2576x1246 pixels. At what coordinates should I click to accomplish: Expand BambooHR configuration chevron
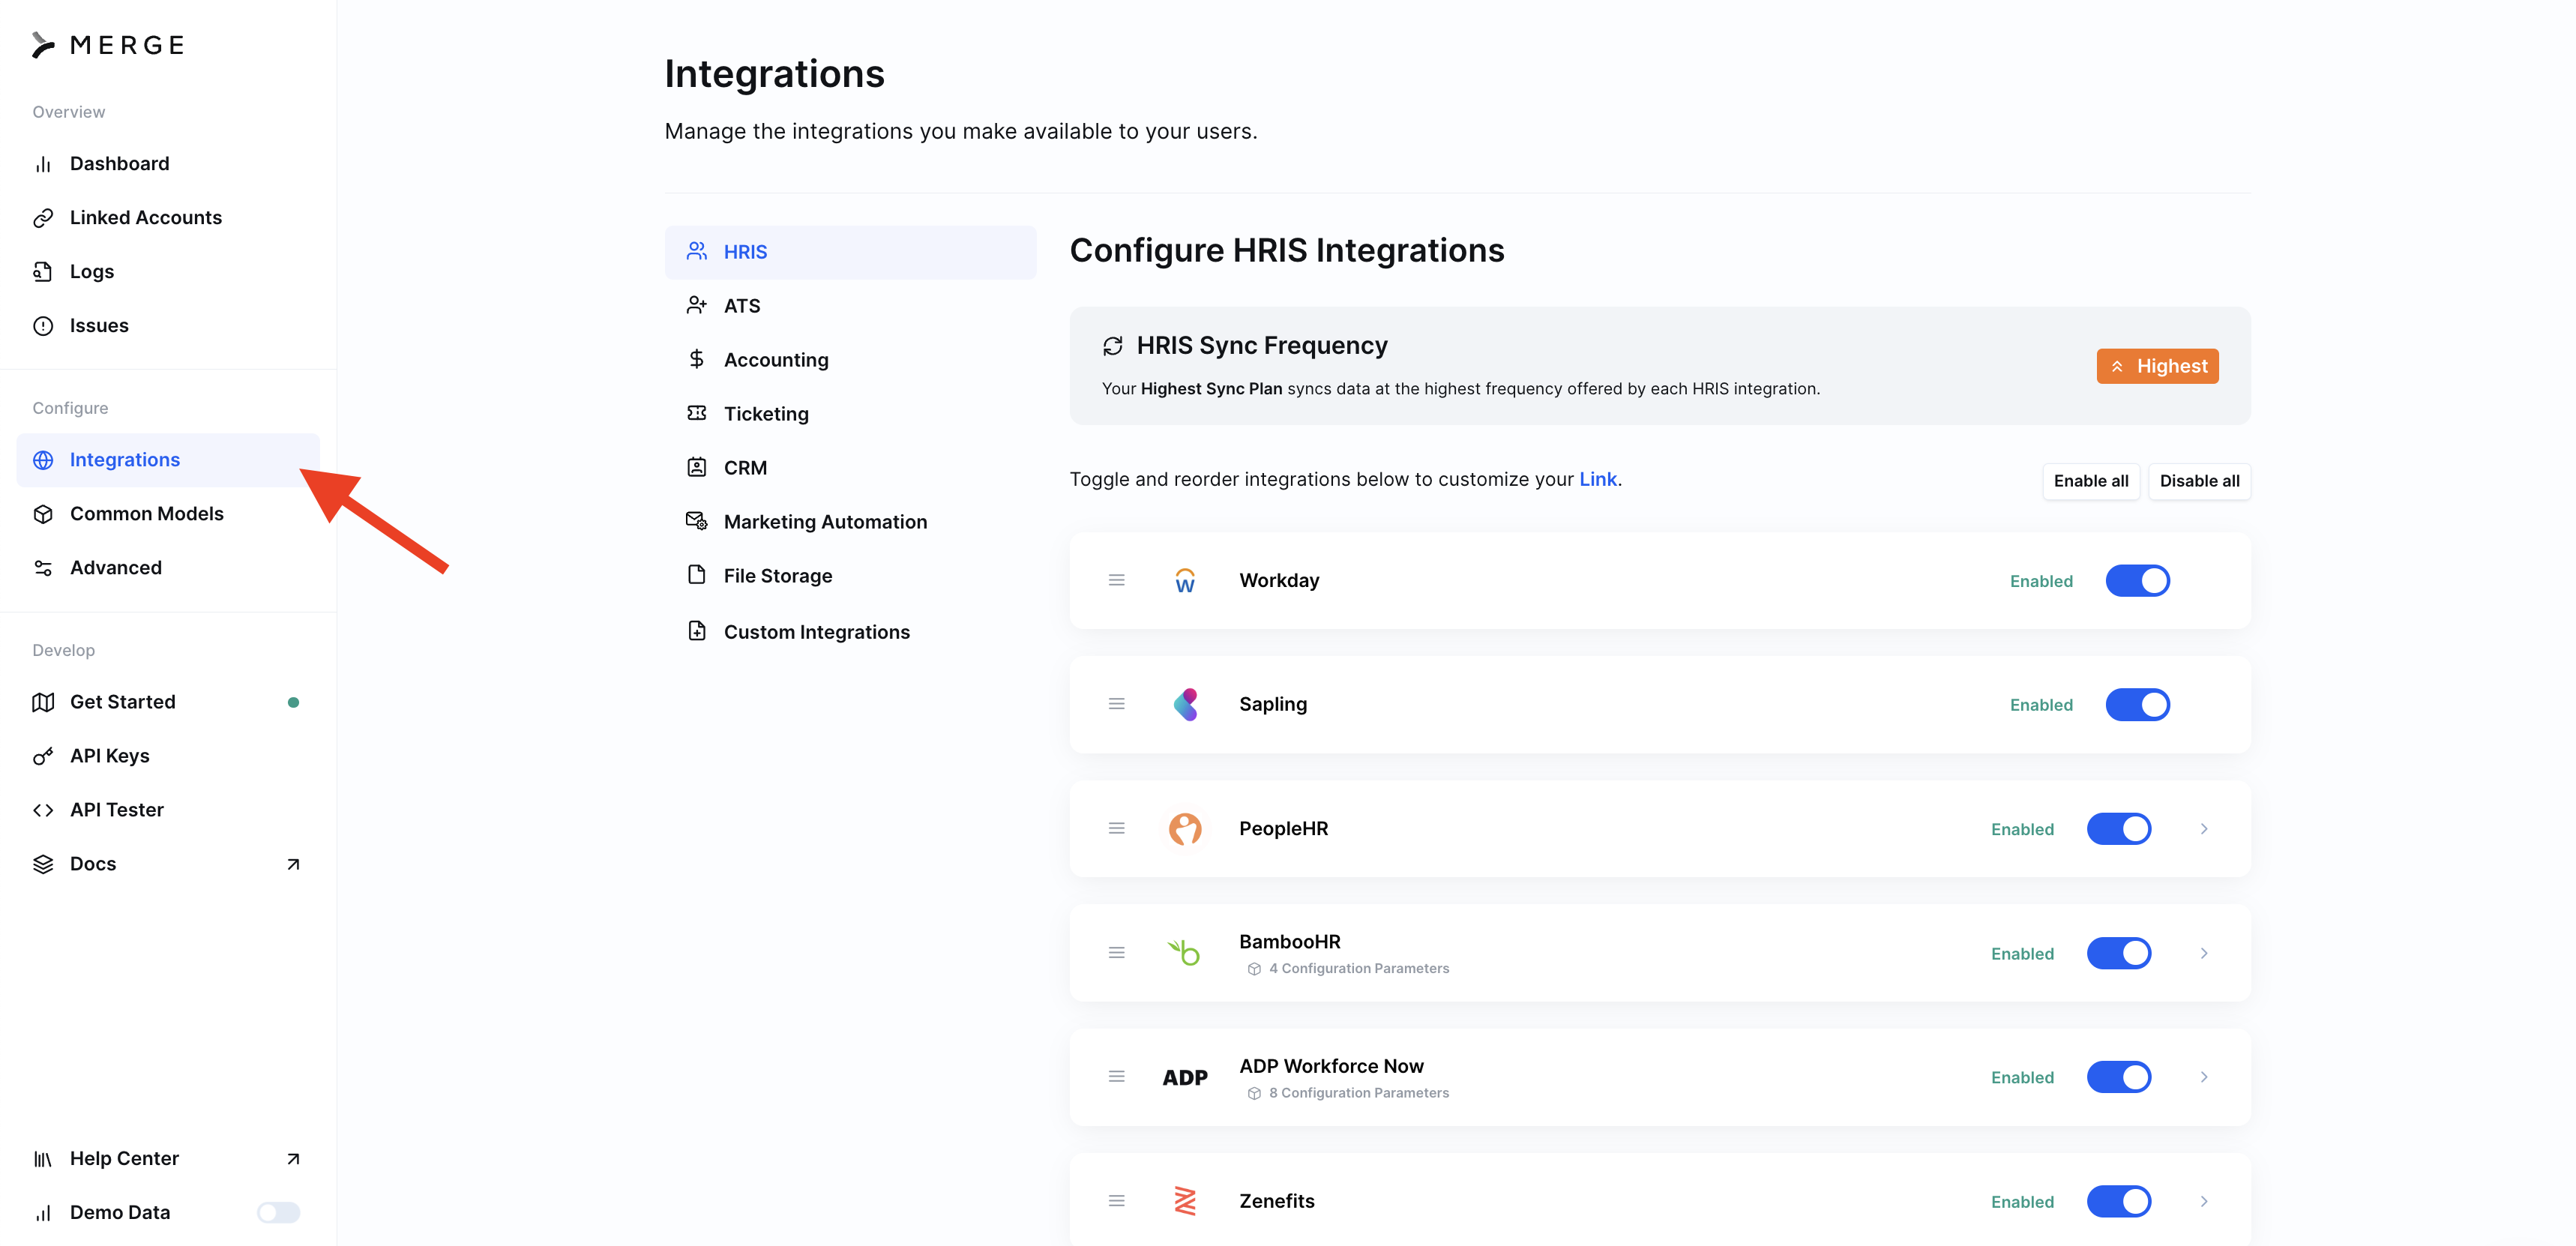pos(2203,952)
